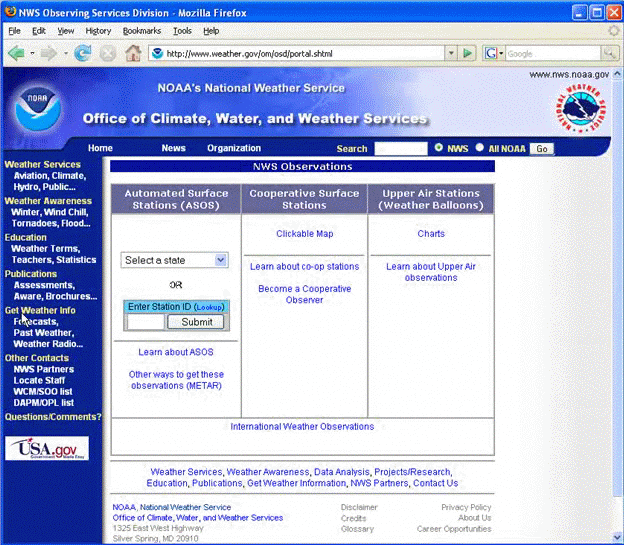Click the green Back arrow button

17,53
